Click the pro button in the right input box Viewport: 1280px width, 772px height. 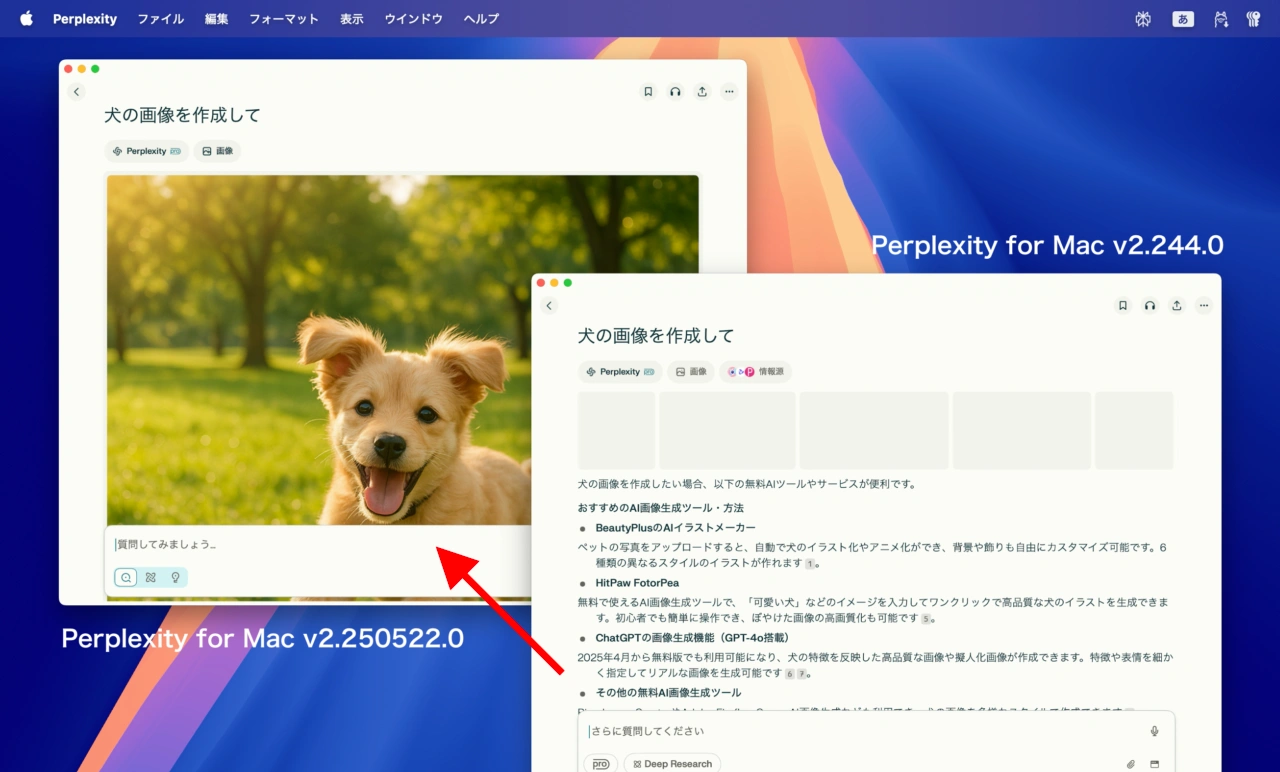click(600, 764)
